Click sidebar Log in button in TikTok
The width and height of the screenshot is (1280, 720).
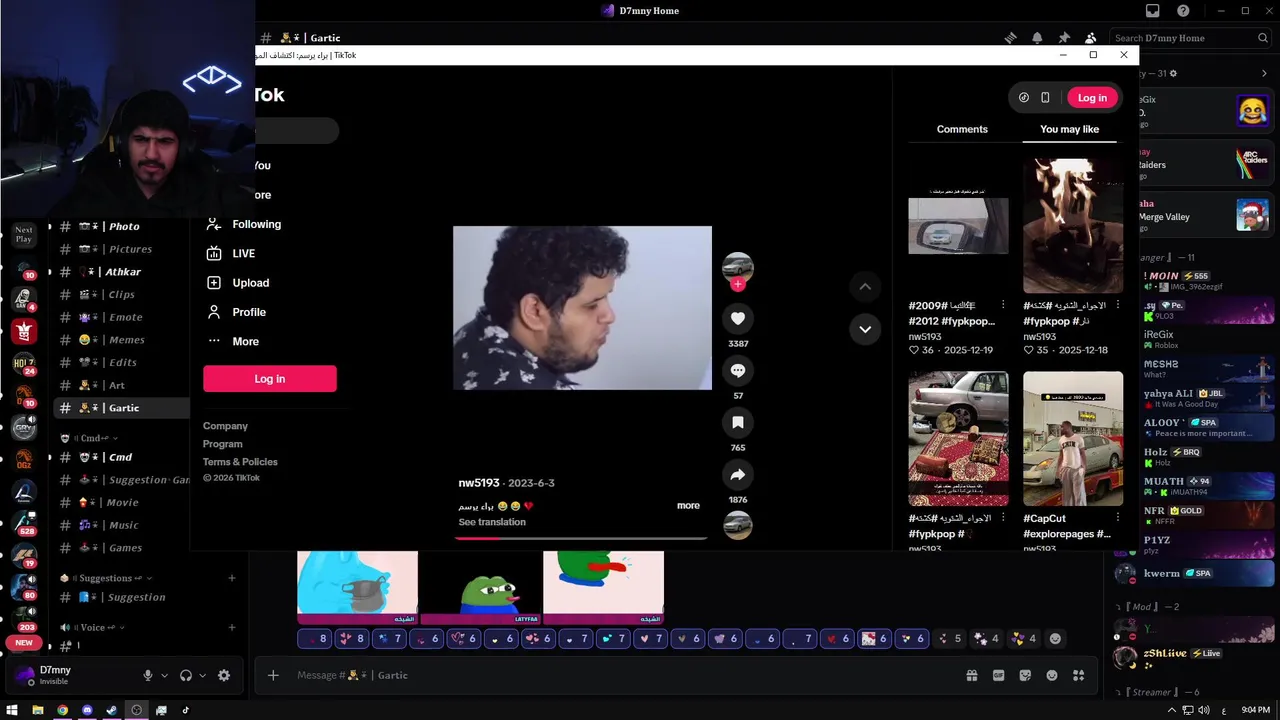270,379
